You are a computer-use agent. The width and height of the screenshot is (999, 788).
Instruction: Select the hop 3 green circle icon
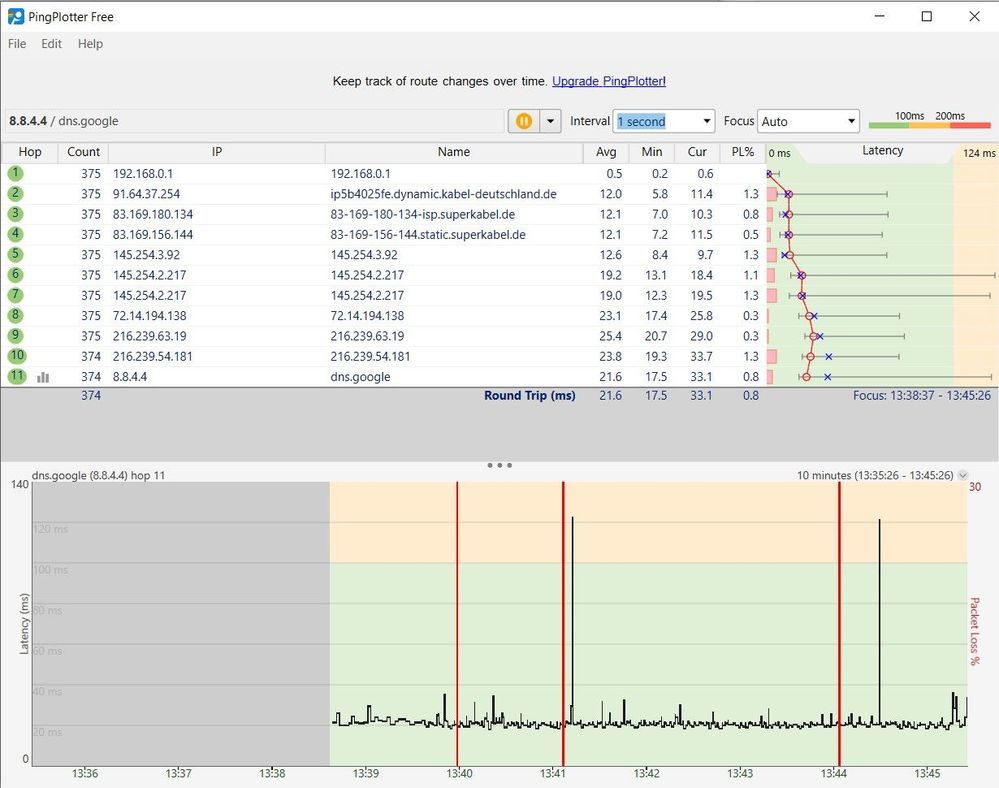coord(16,213)
